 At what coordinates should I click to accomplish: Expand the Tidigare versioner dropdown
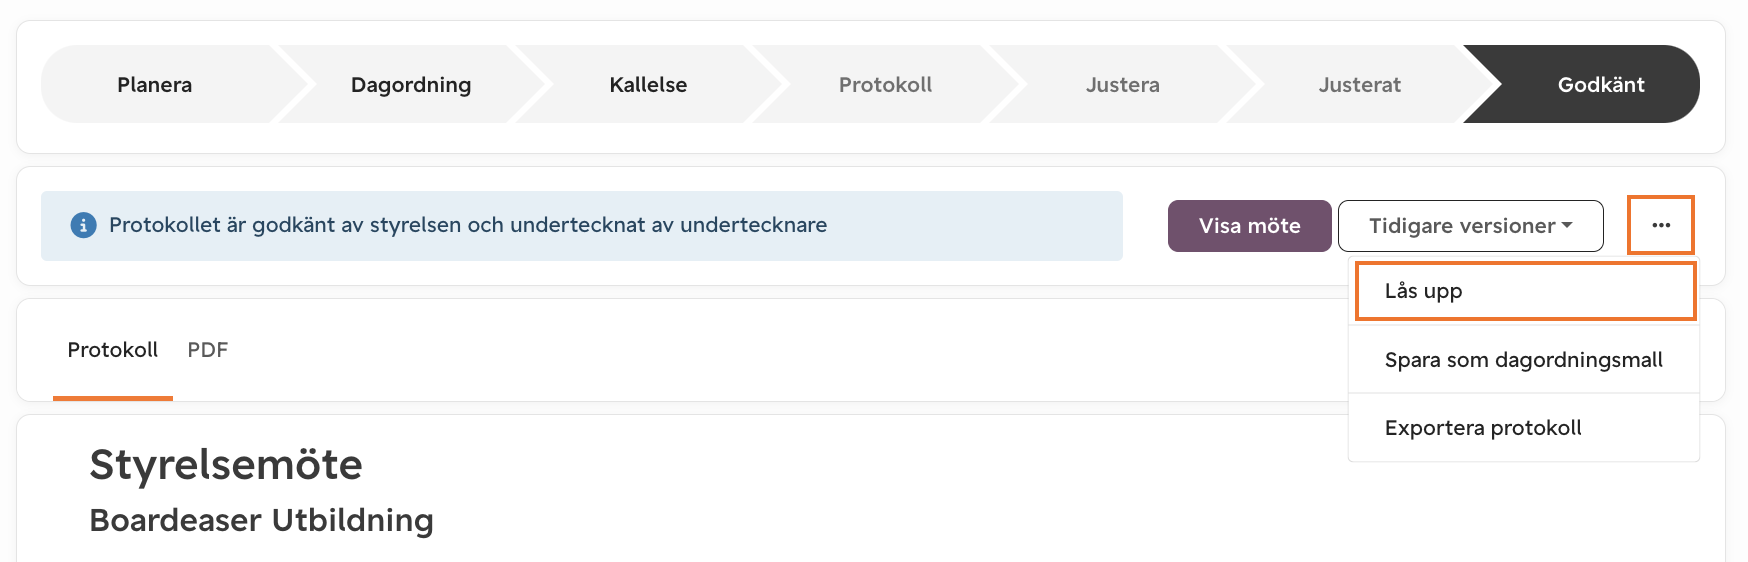point(1470,226)
